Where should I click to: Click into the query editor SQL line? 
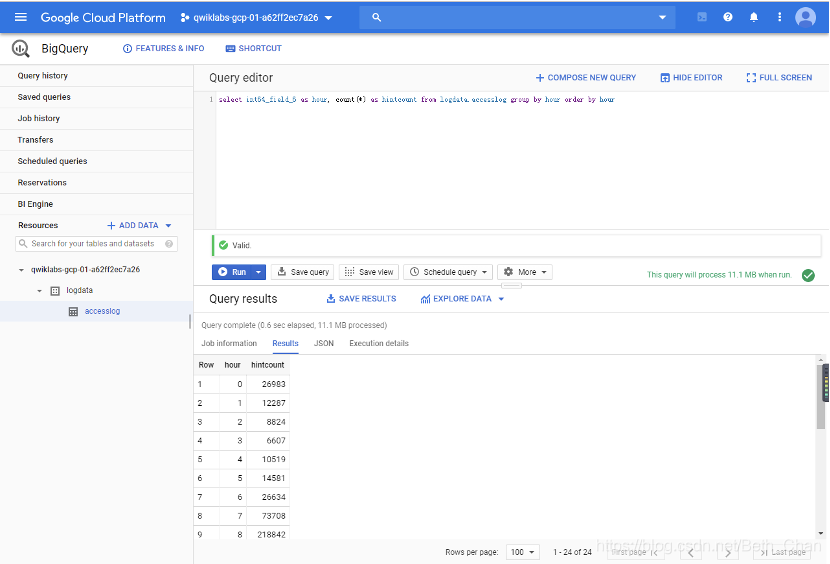417,100
